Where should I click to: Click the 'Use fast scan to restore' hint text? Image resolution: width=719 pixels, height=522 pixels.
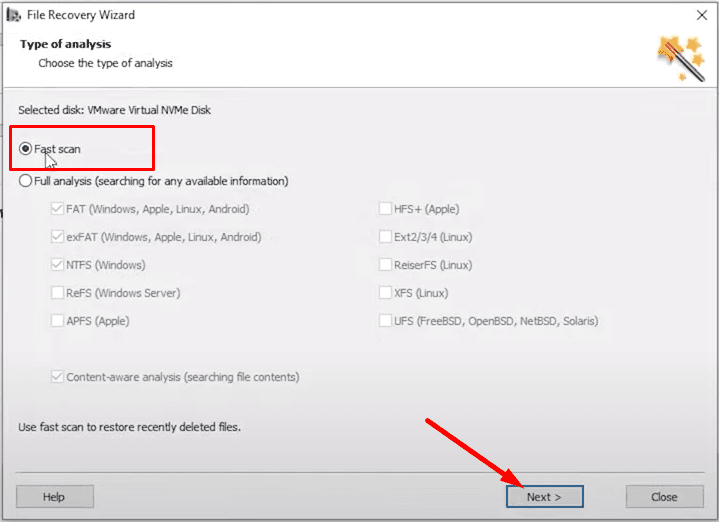click(x=129, y=427)
